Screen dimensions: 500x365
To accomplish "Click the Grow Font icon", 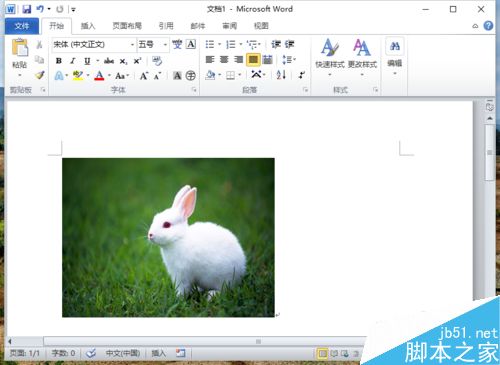I will click(x=143, y=76).
